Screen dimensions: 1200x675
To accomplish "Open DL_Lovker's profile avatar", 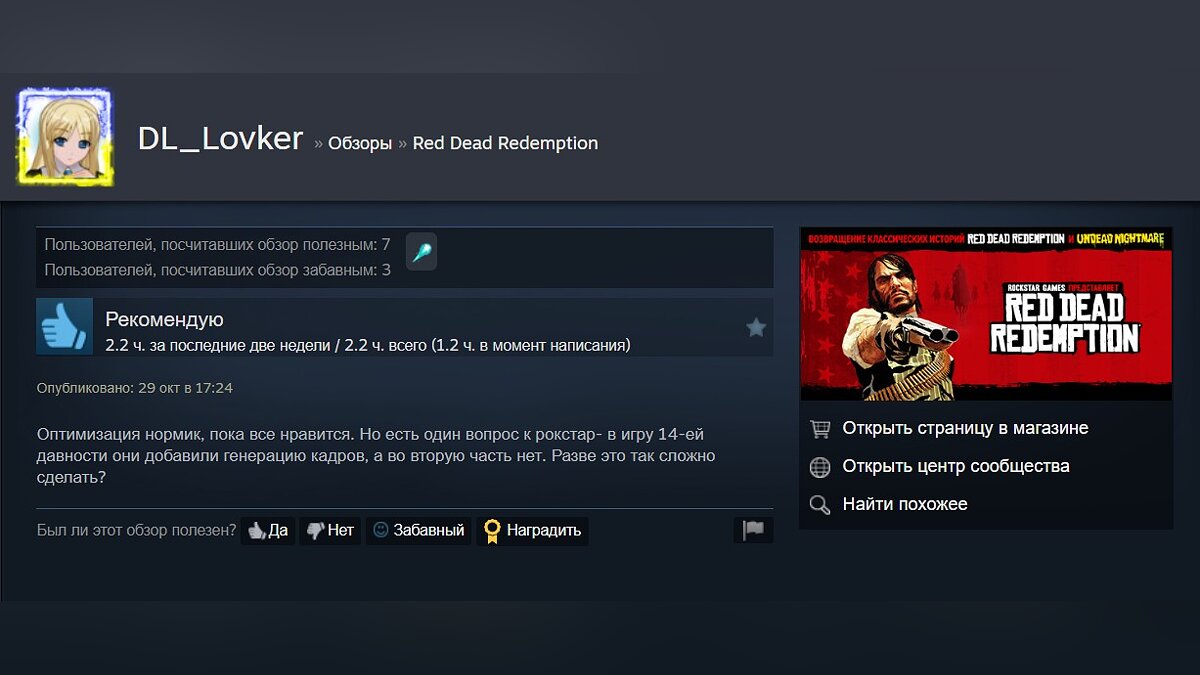I will coord(65,136).
